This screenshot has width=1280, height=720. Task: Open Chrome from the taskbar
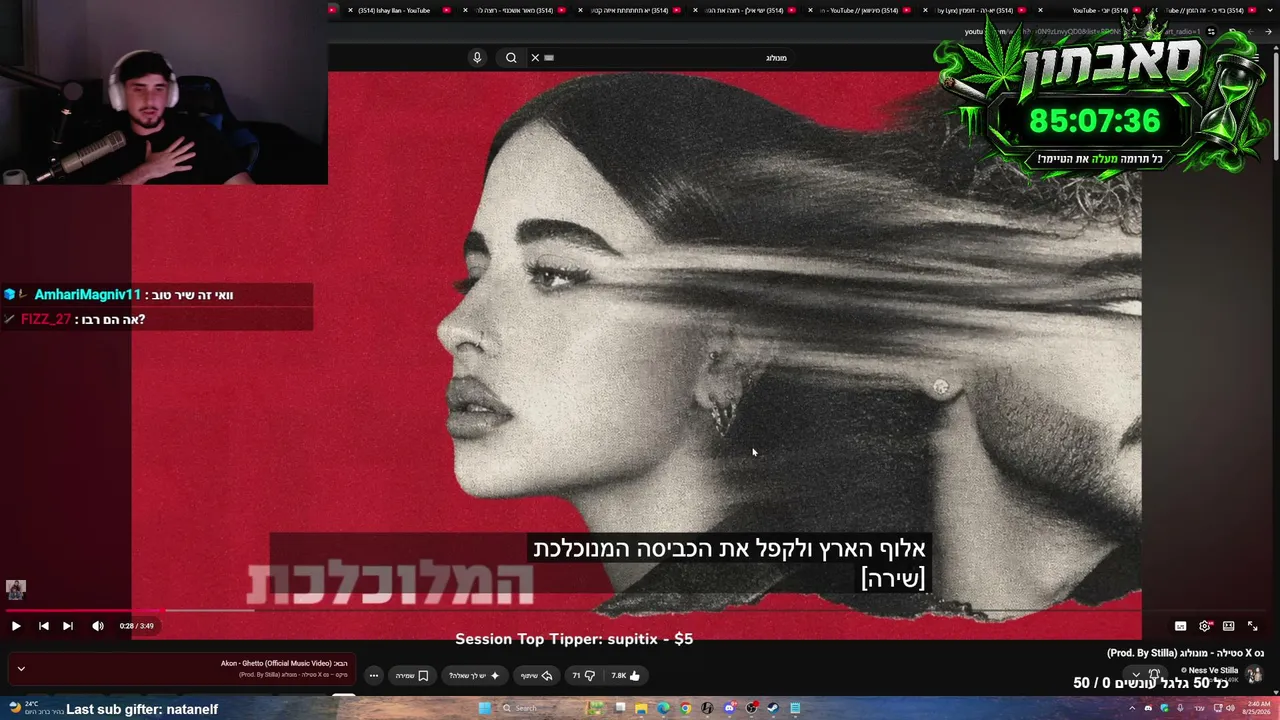point(685,708)
